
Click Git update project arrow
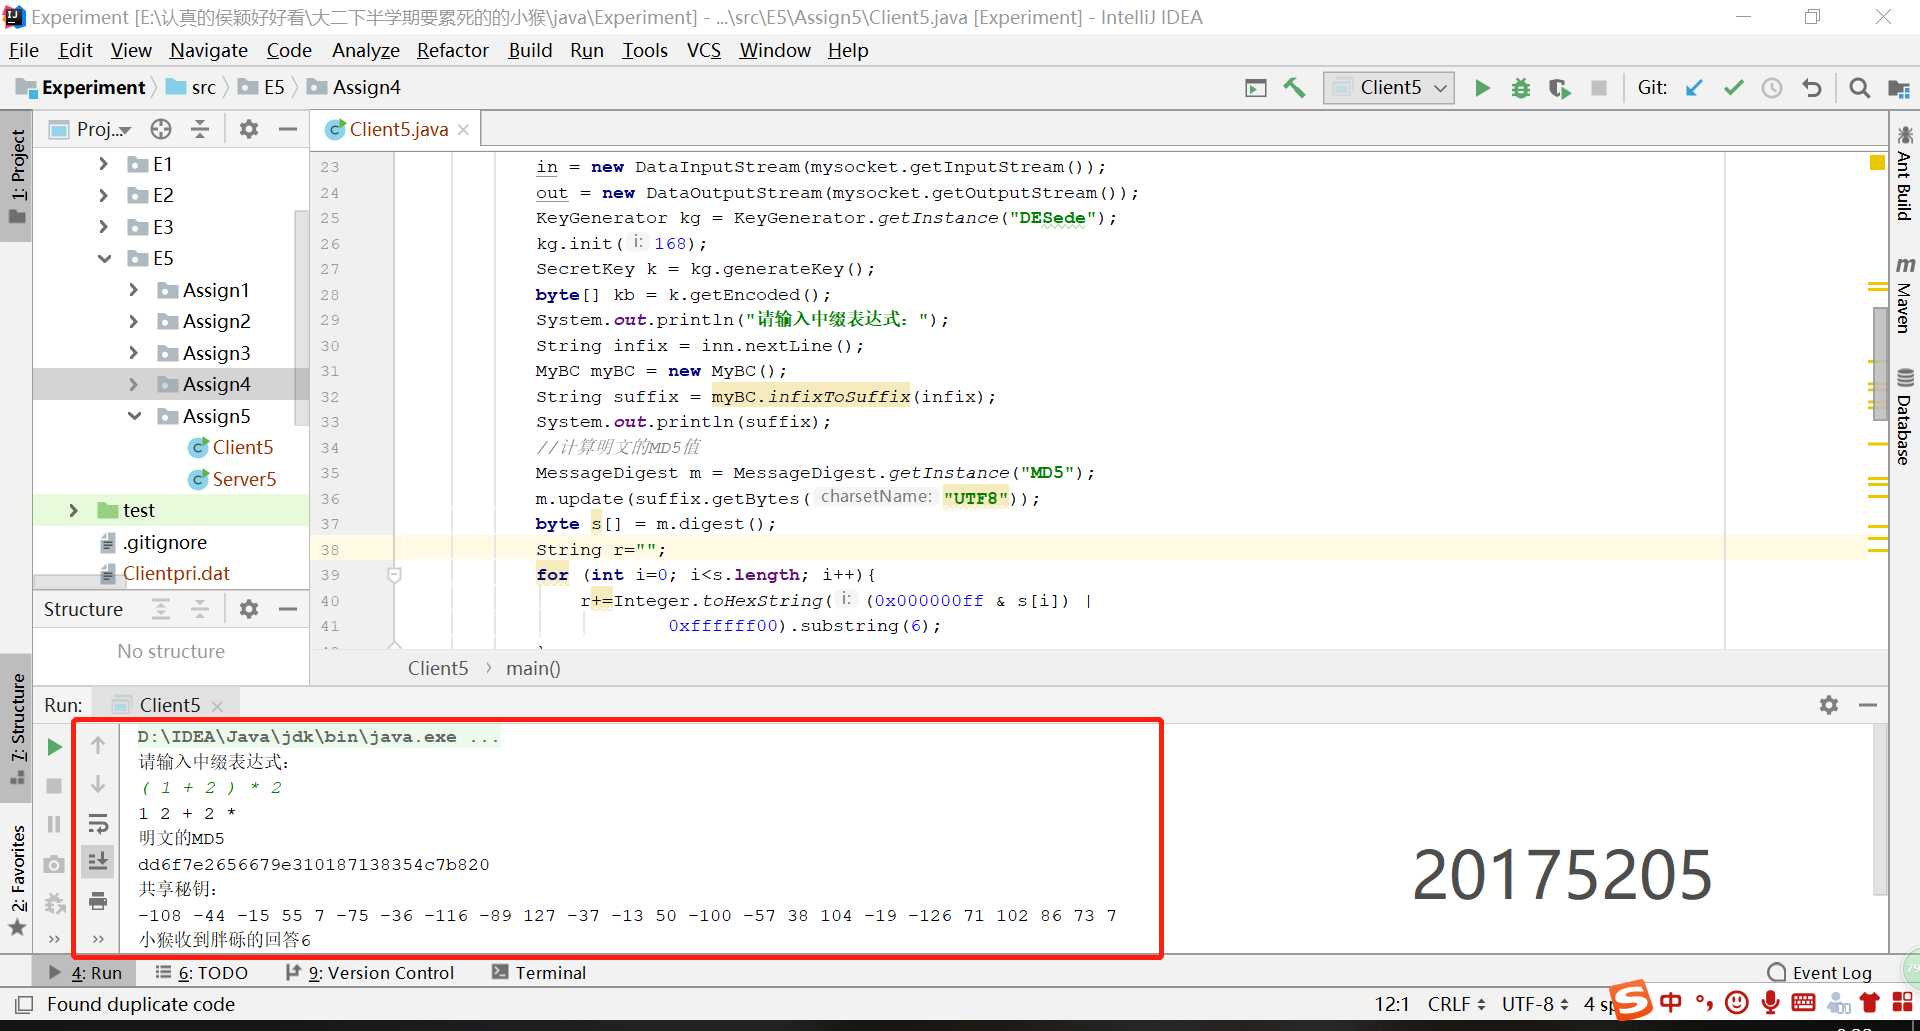(1694, 88)
